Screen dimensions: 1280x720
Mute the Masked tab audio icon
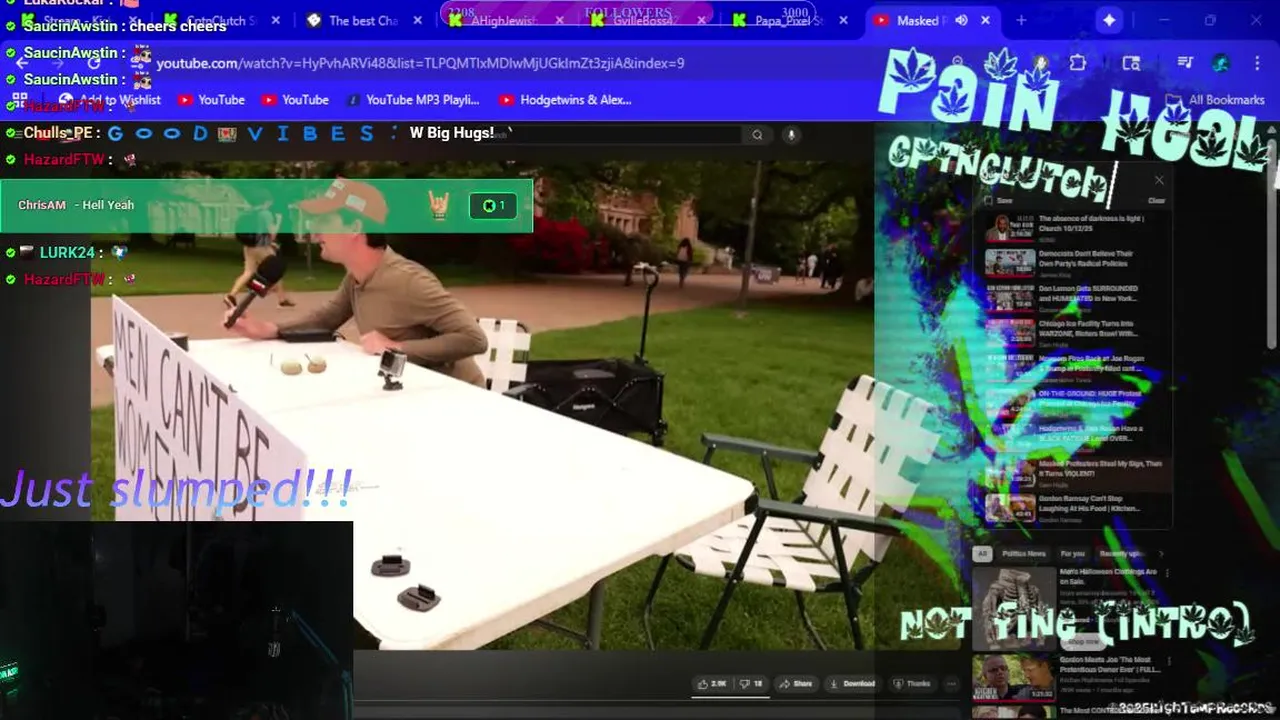coord(961,20)
